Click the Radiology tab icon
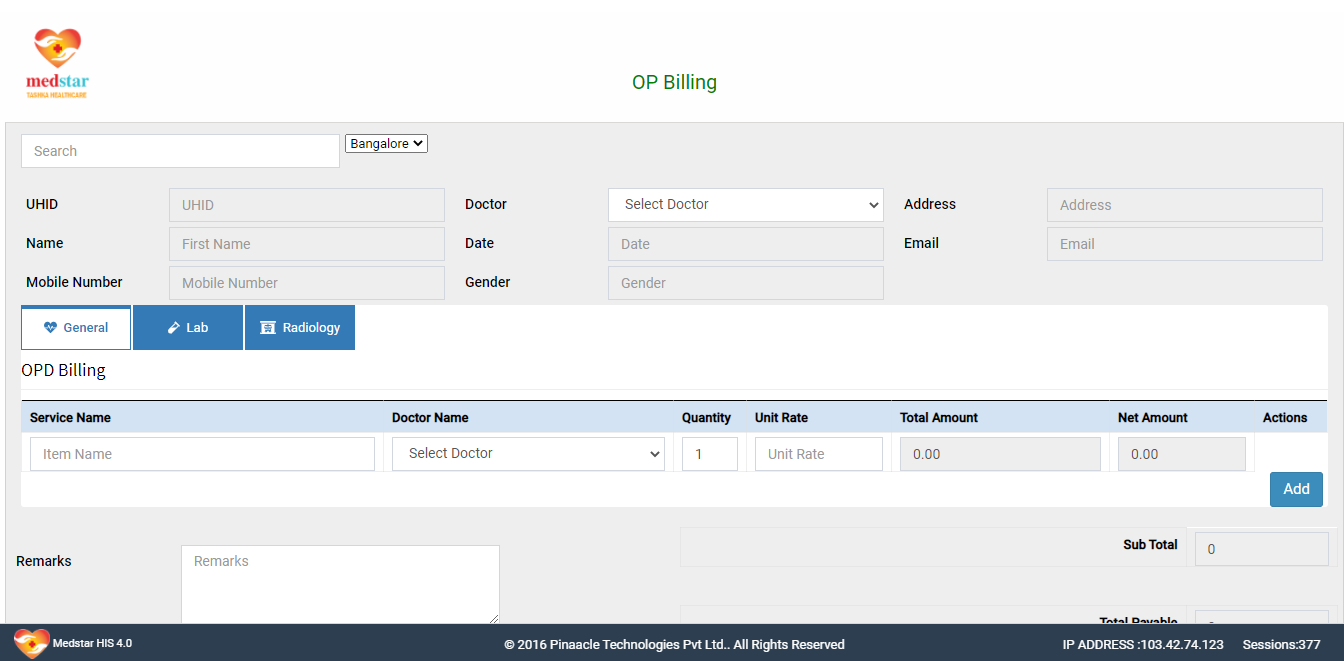The height and width of the screenshot is (661, 1344). pos(268,328)
